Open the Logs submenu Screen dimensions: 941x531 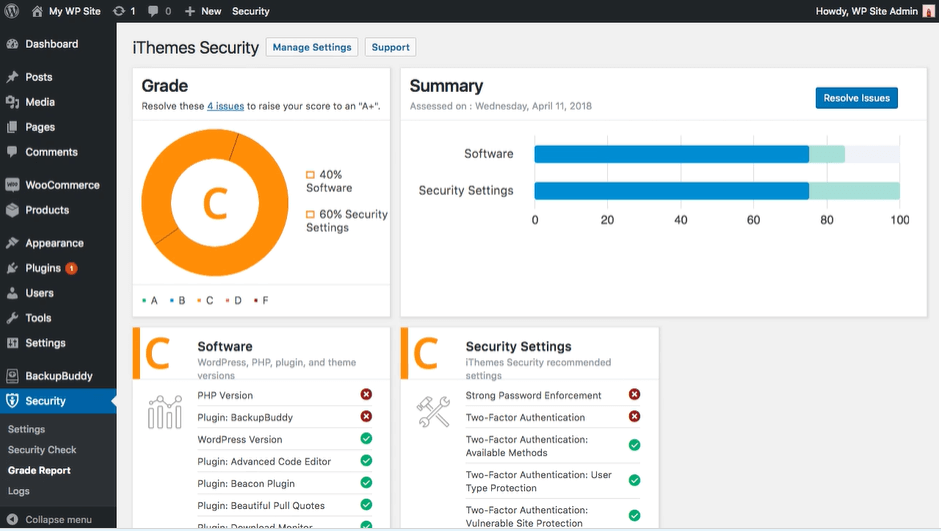pos(19,491)
